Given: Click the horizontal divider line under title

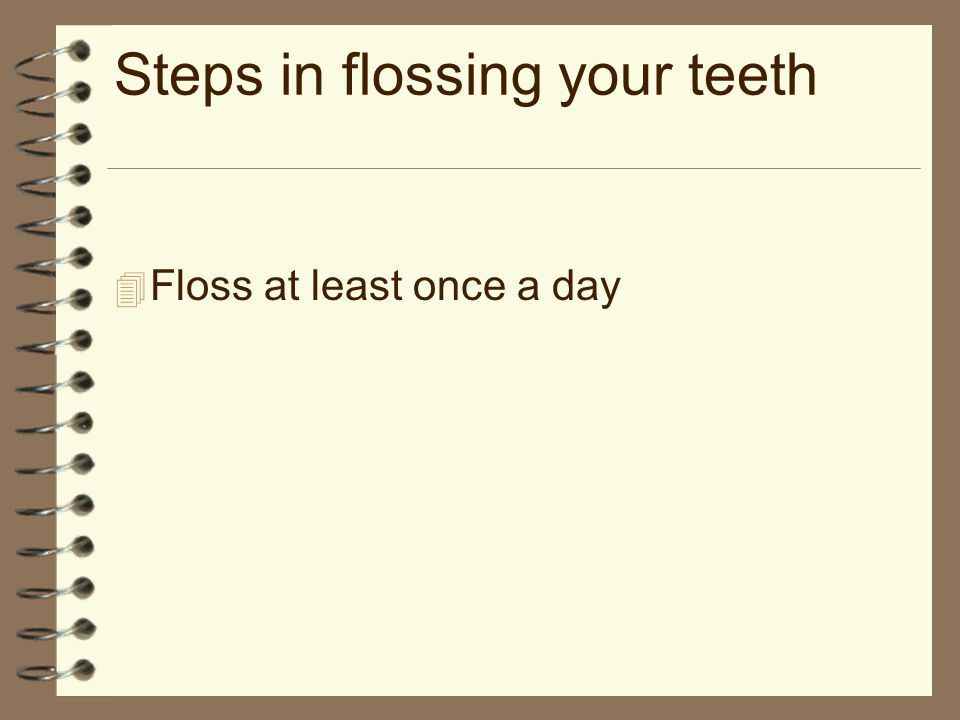Looking at the screenshot, I should point(514,168).
